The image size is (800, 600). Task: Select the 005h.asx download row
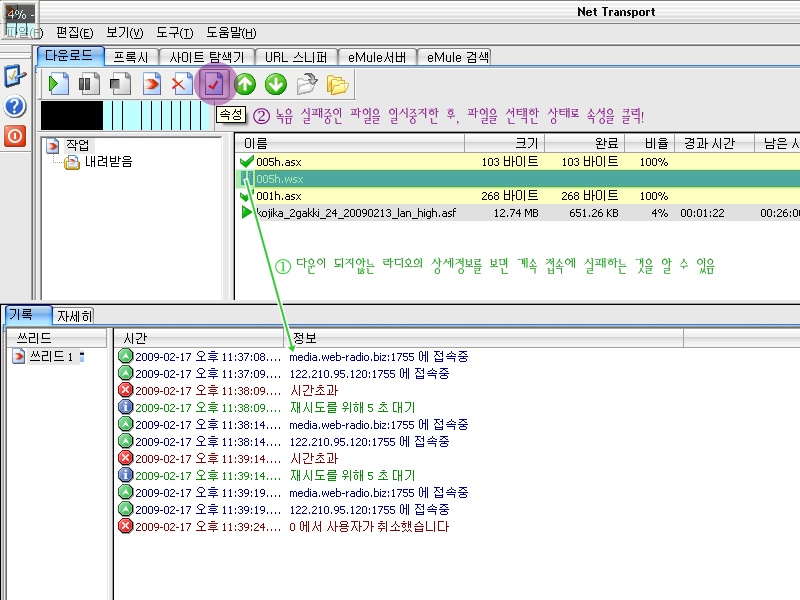(x=518, y=162)
